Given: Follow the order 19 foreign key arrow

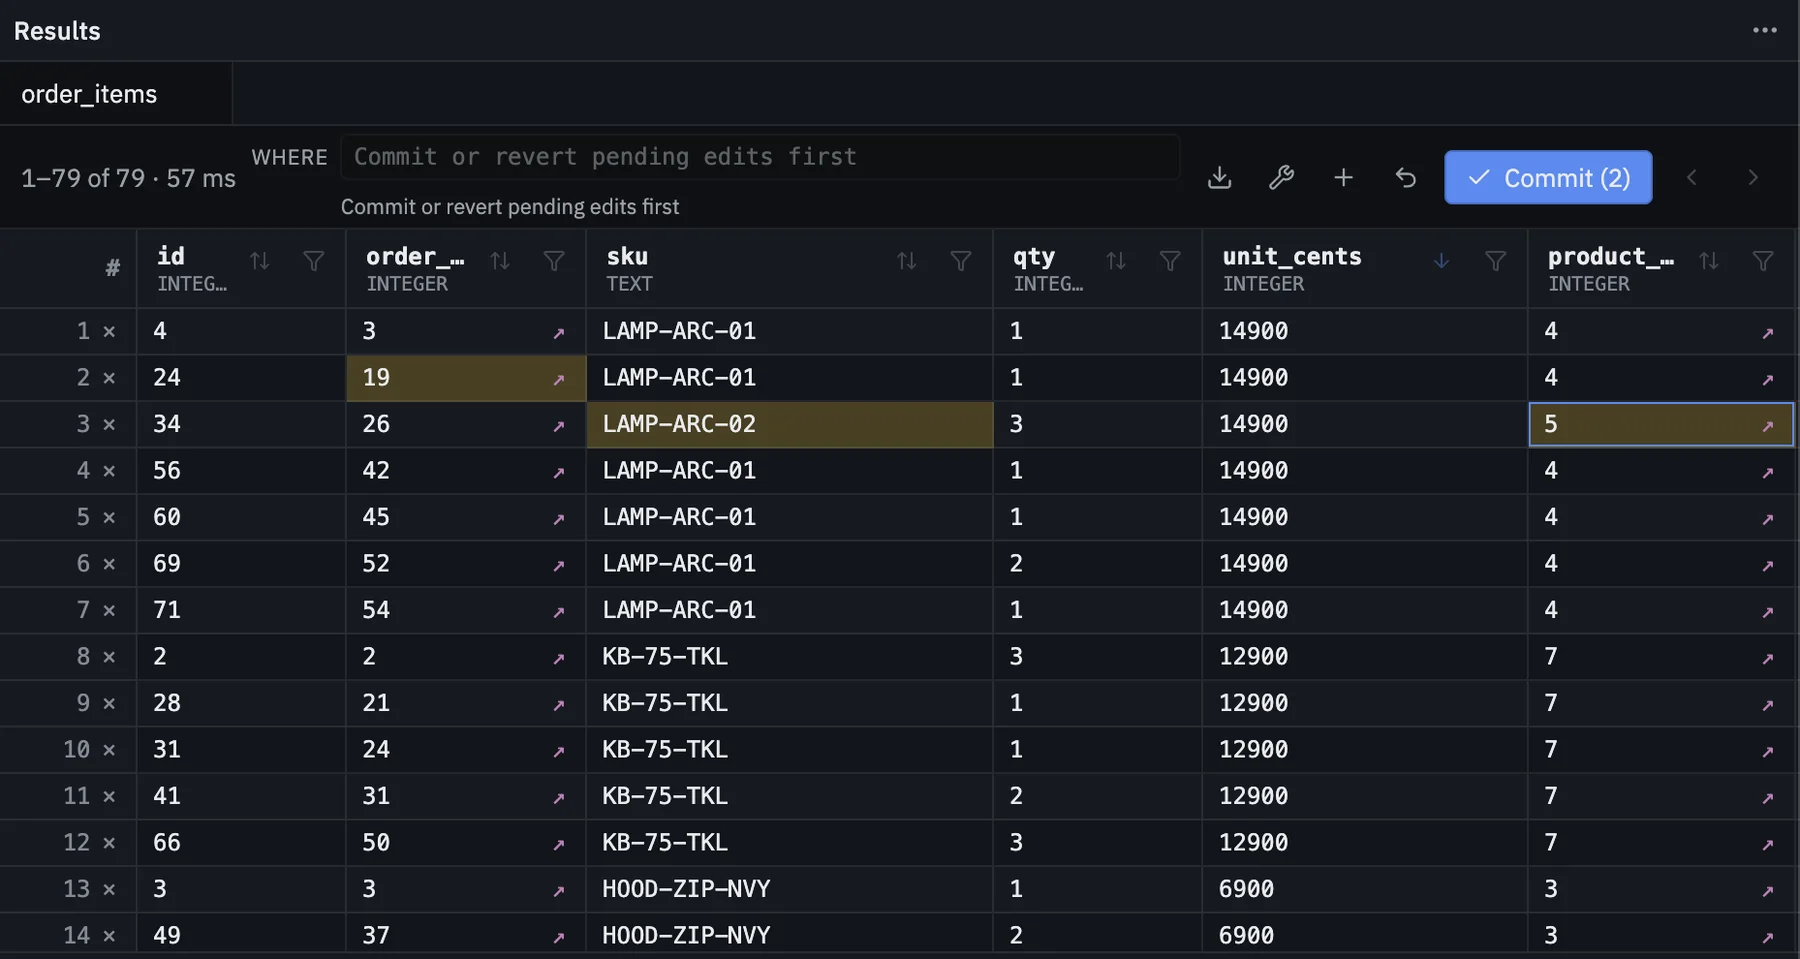Looking at the screenshot, I should [x=559, y=380].
